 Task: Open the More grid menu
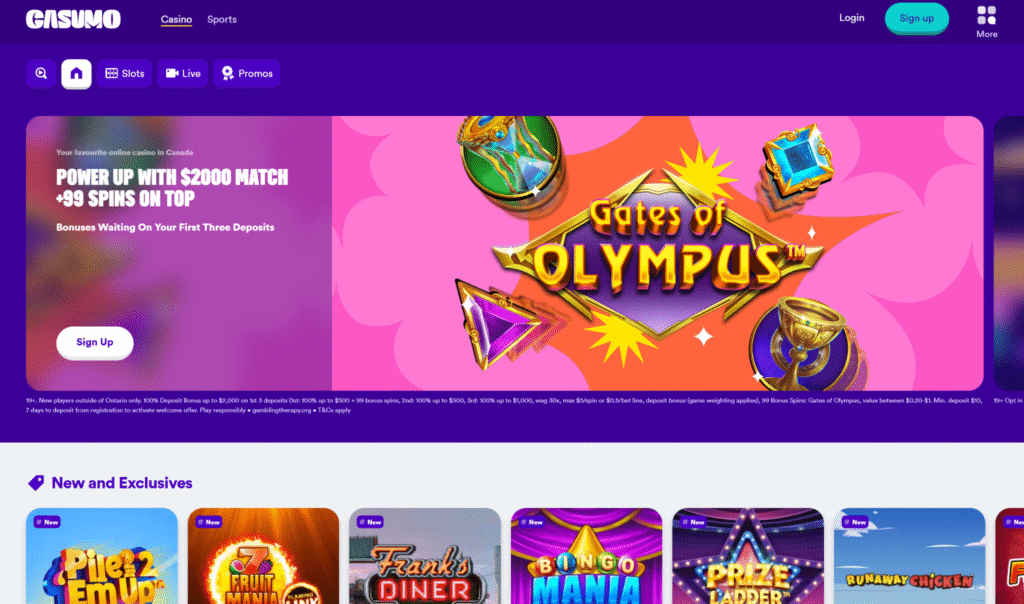(x=986, y=22)
